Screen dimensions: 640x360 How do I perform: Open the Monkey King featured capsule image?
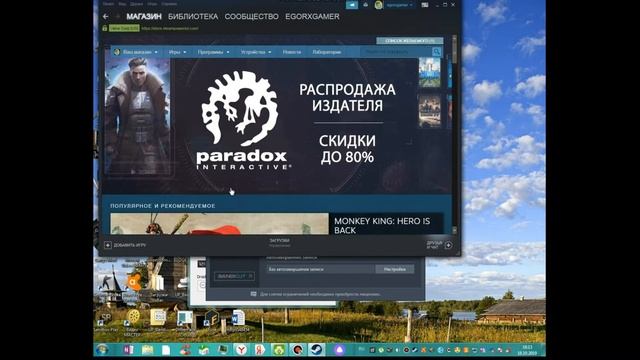coord(219,224)
